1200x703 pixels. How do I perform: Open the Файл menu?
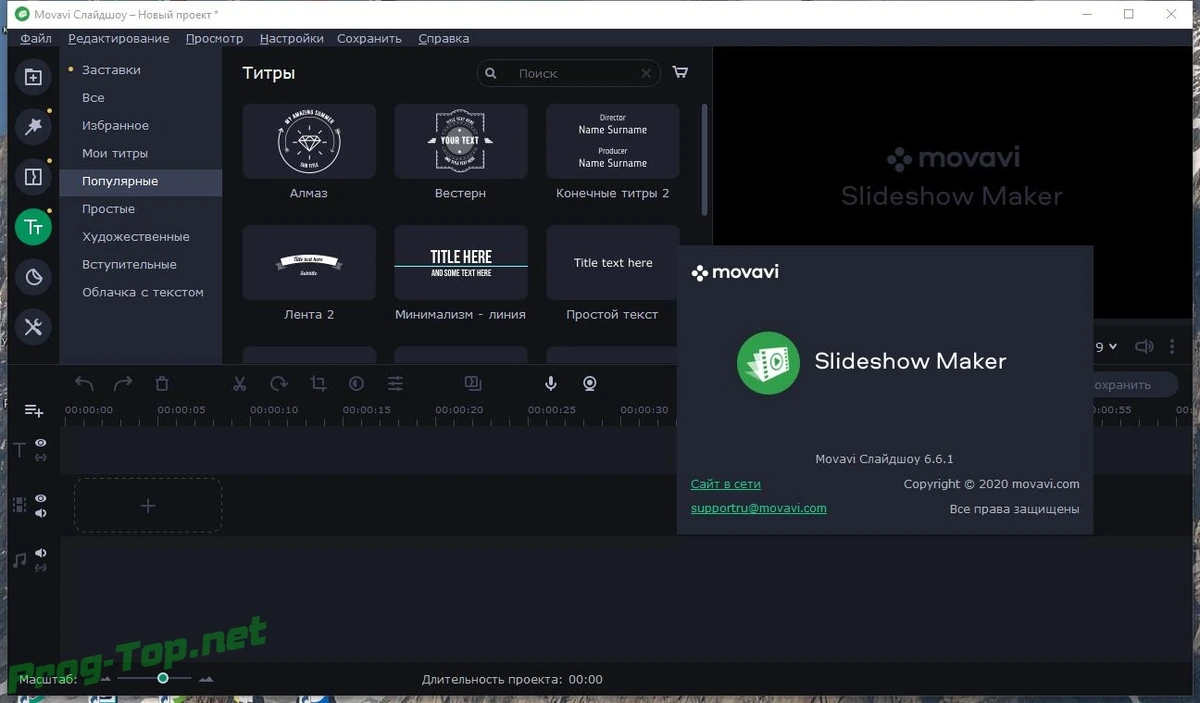coord(36,38)
